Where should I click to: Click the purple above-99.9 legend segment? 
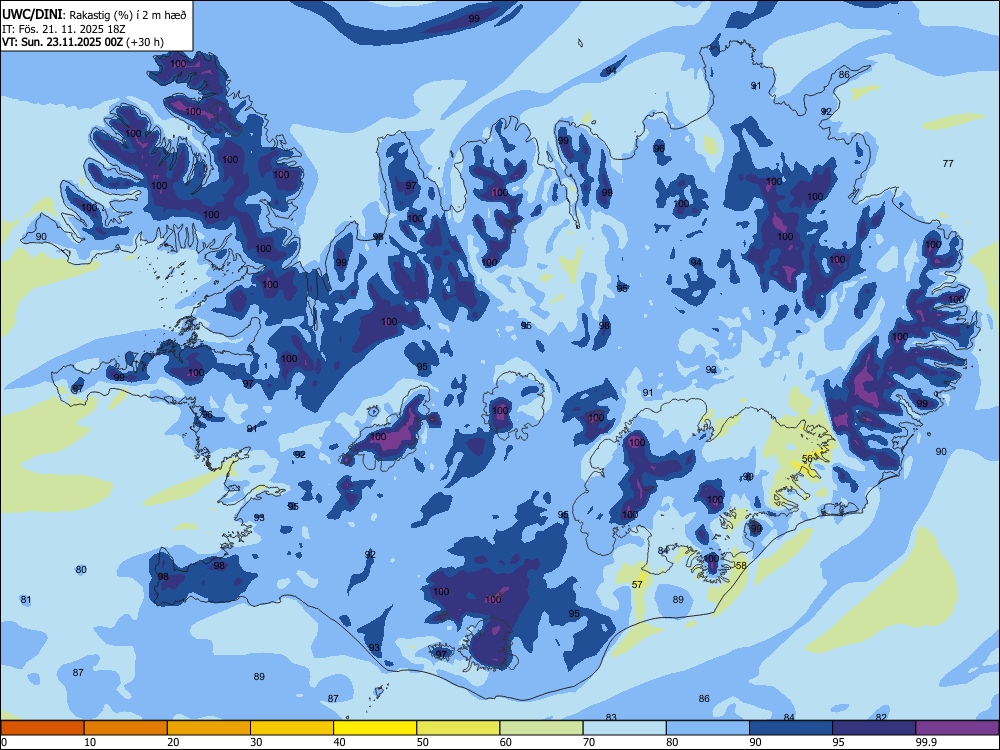[957, 728]
